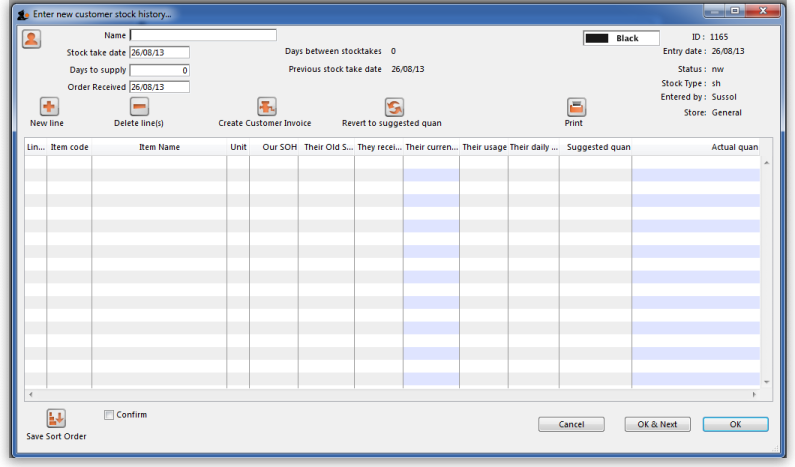Click the Days between stocktakes value 0
This screenshot has width=795, height=467.
tap(393, 51)
